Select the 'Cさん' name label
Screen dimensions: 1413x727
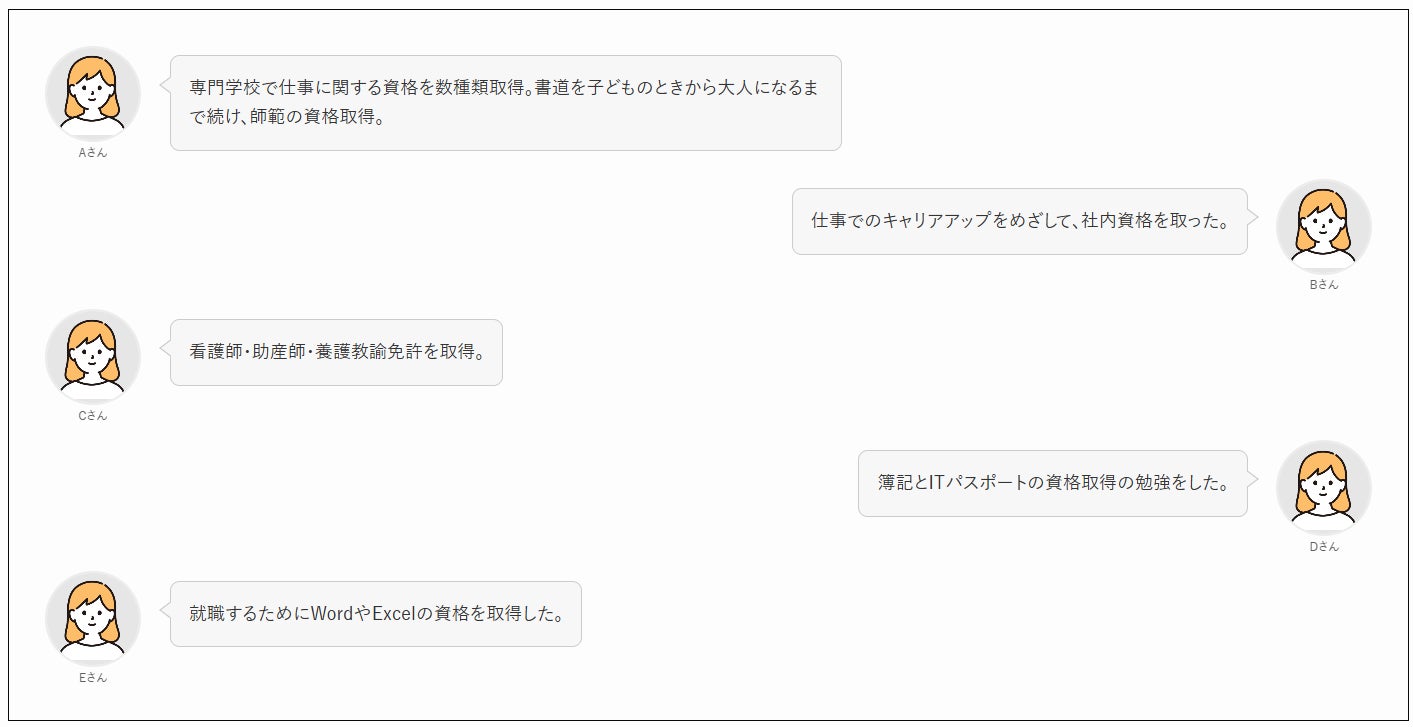click(93, 416)
